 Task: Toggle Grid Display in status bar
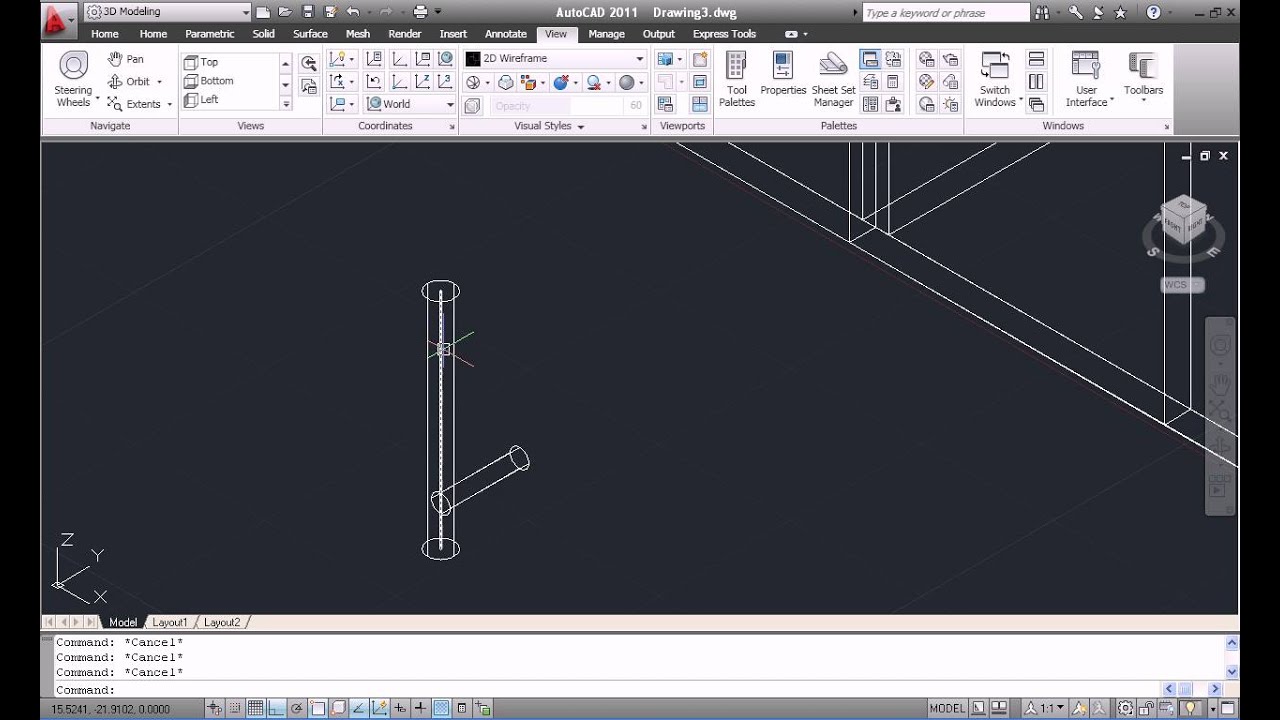255,708
